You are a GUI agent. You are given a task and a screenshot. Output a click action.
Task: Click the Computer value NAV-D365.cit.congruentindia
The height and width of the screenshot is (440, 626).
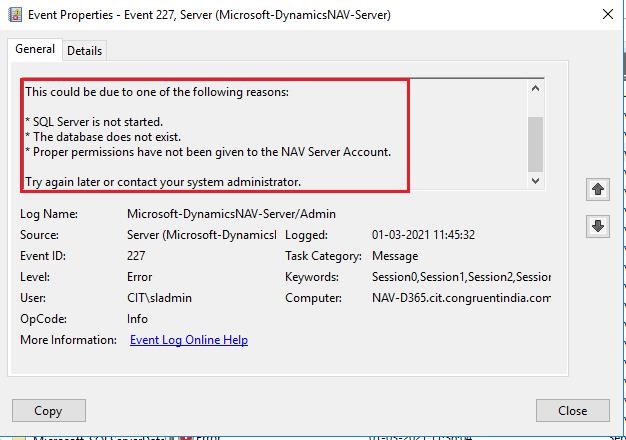[461, 298]
